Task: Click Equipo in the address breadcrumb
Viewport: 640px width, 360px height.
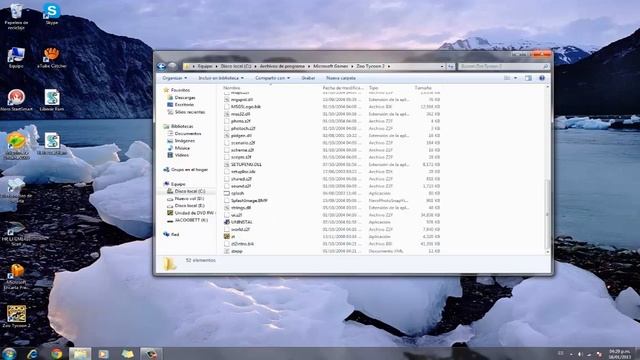Action: 205,66
